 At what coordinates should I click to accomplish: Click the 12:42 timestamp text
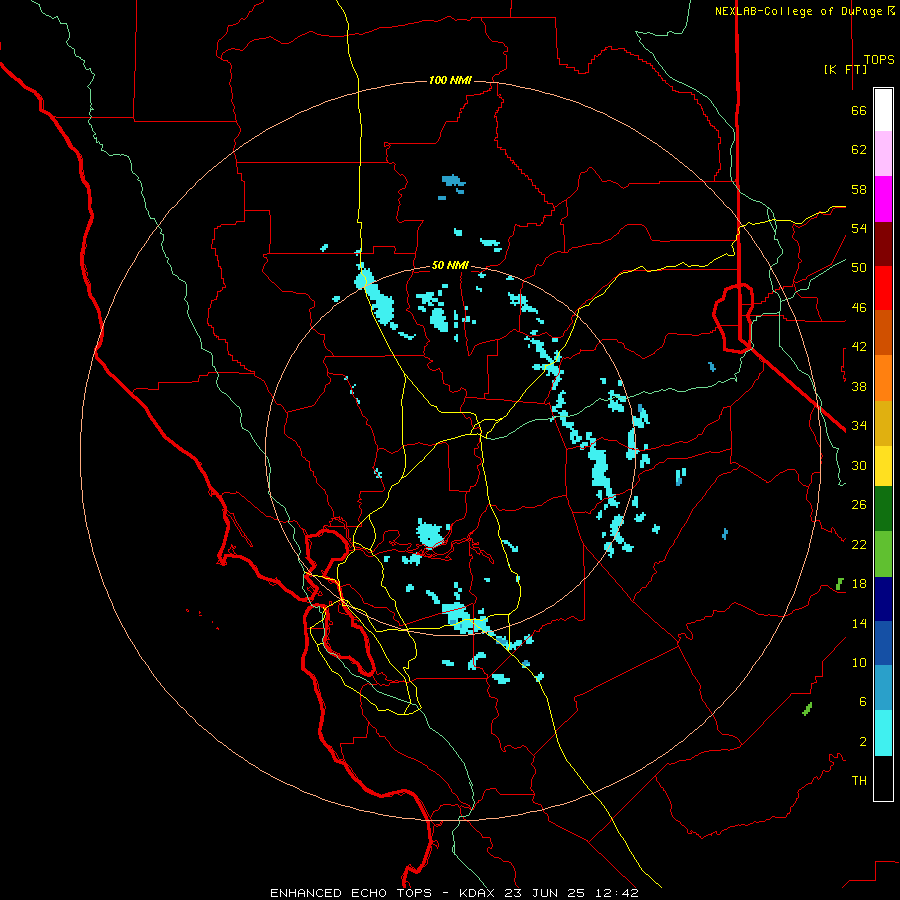coord(617,893)
